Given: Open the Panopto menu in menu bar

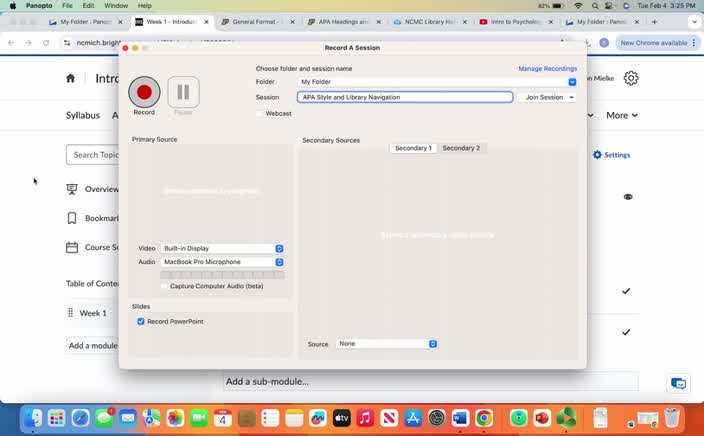Looking at the screenshot, I should (39, 6).
